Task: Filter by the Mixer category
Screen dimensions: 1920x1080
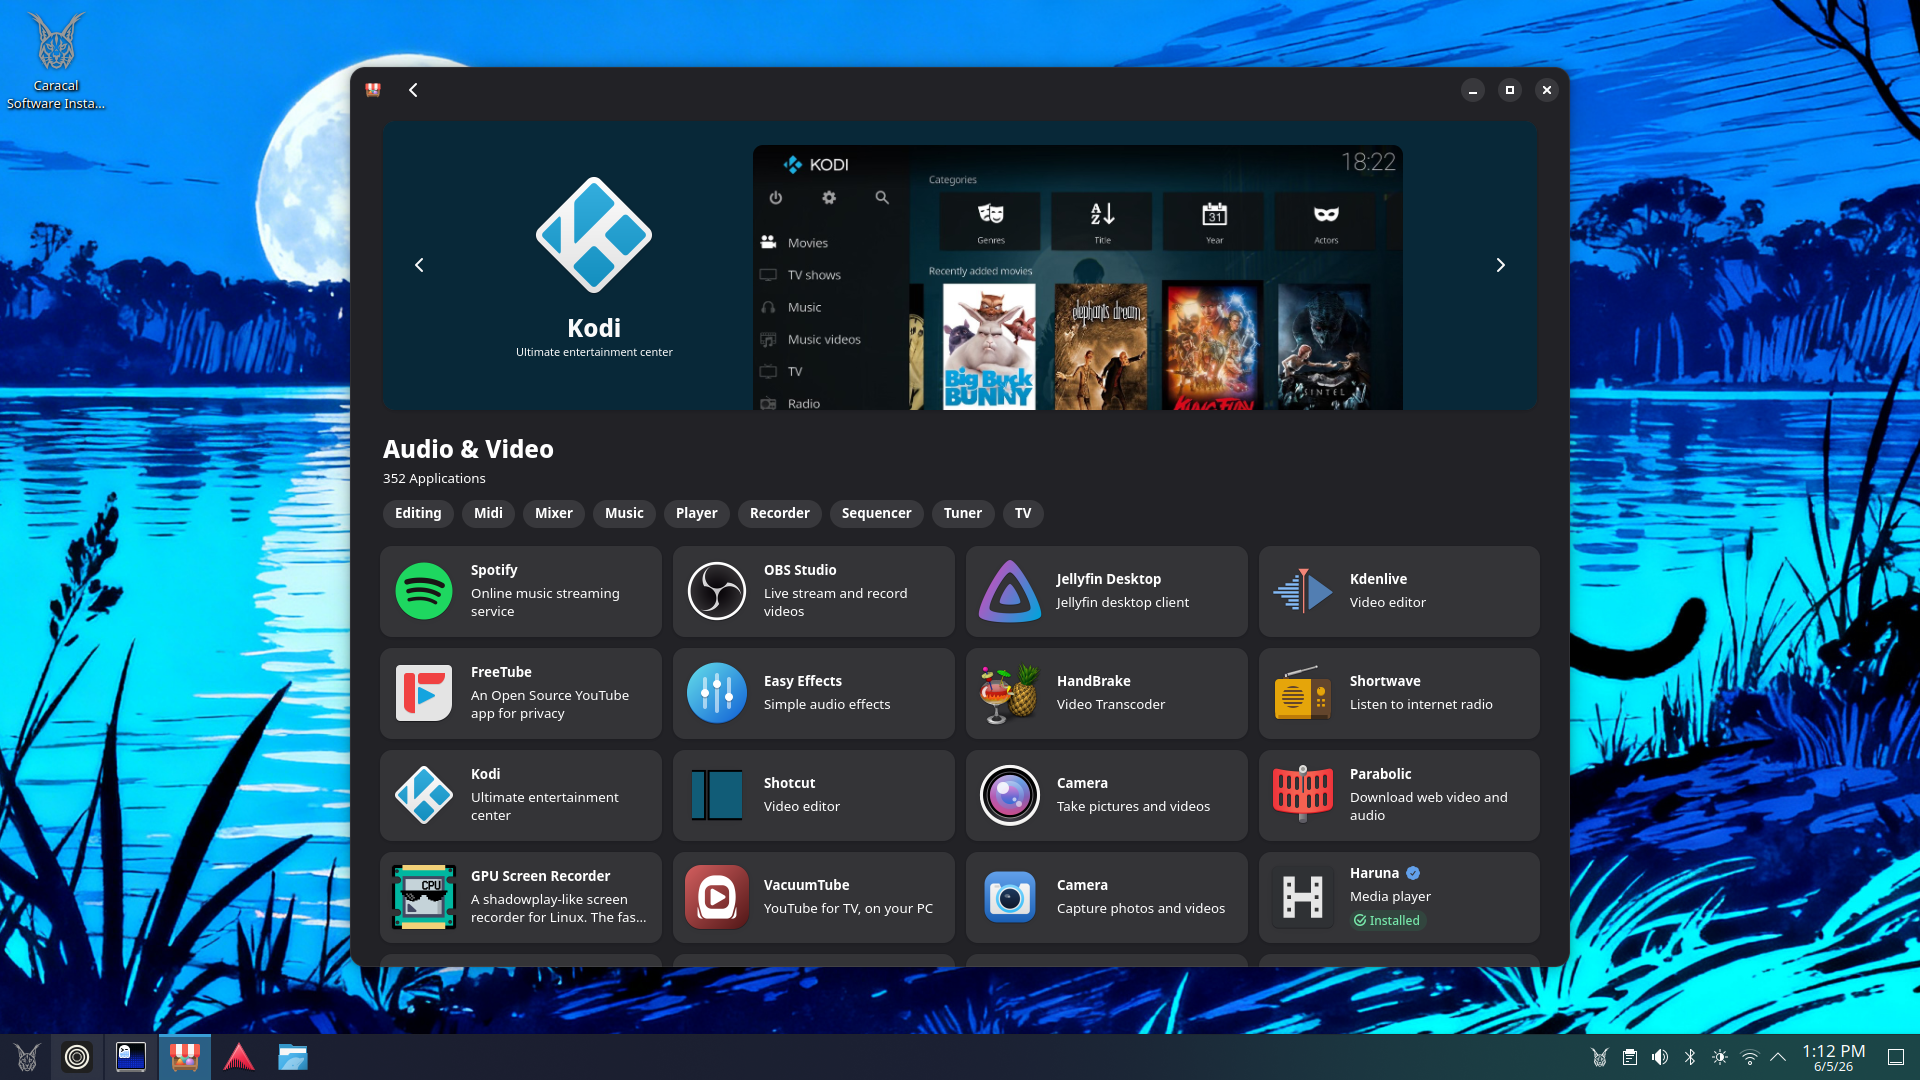Action: coord(554,513)
